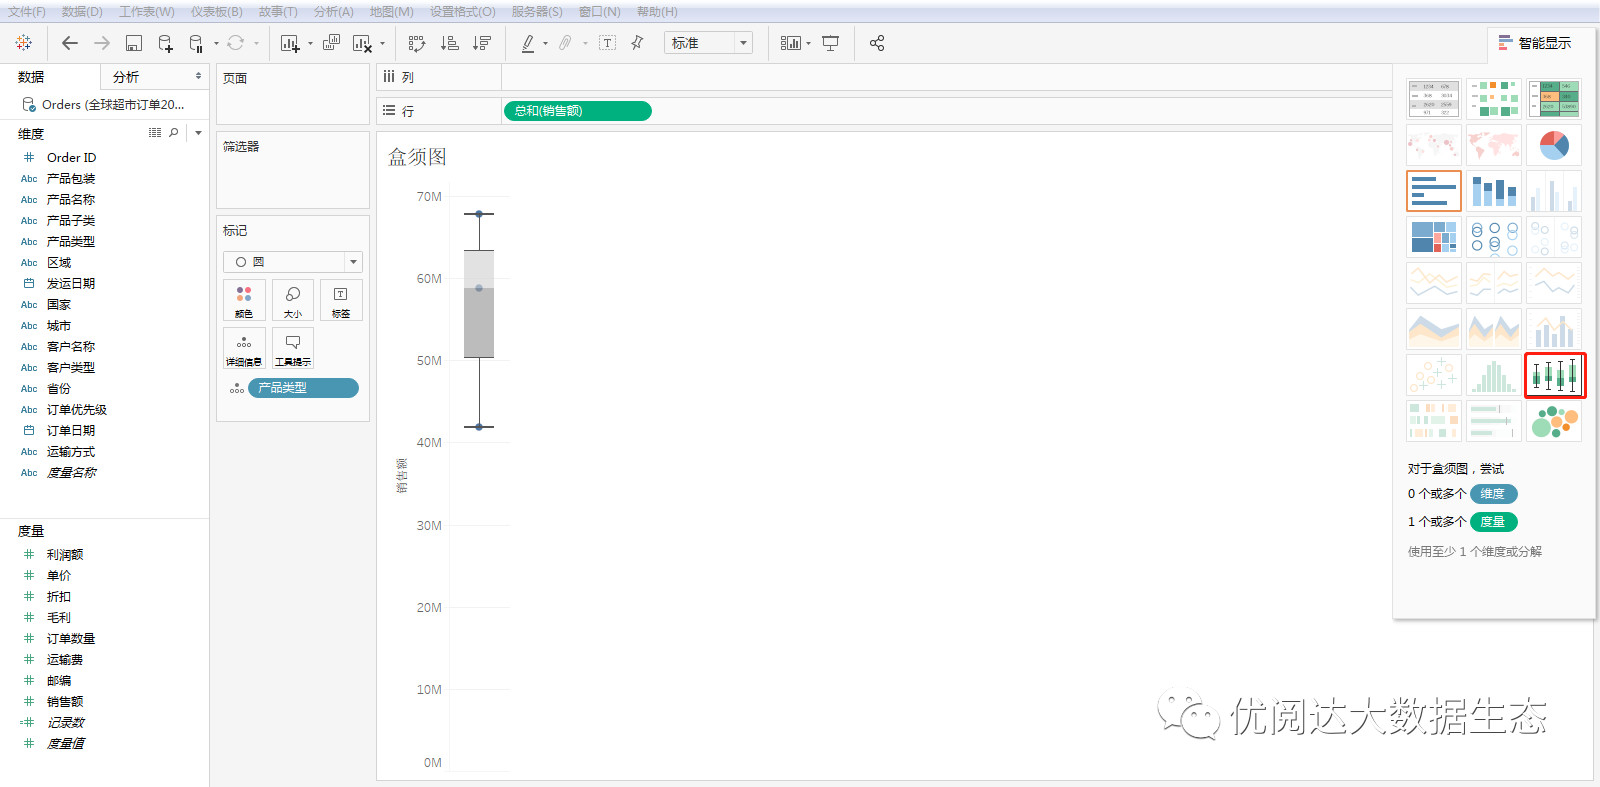
Task: Pause auto updates with the data source icon
Action: (196, 43)
